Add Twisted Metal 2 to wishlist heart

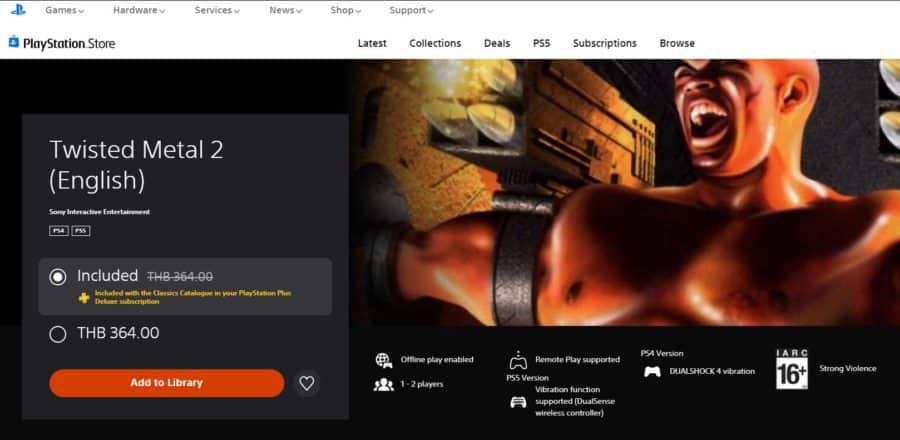[x=307, y=383]
